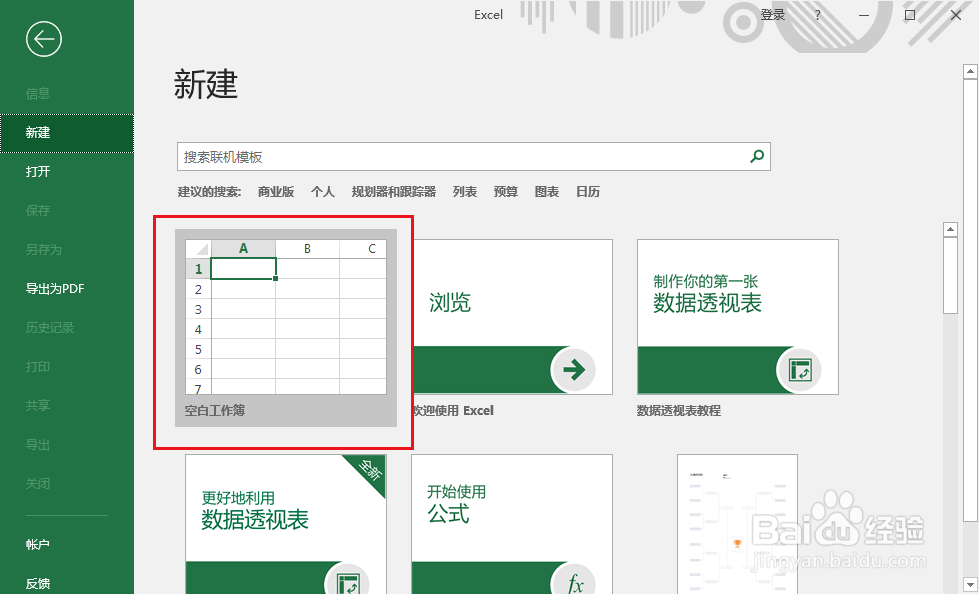Viewport: 979px width, 594px height.
Task: Click the 图表 suggested search link
Action: (x=547, y=192)
